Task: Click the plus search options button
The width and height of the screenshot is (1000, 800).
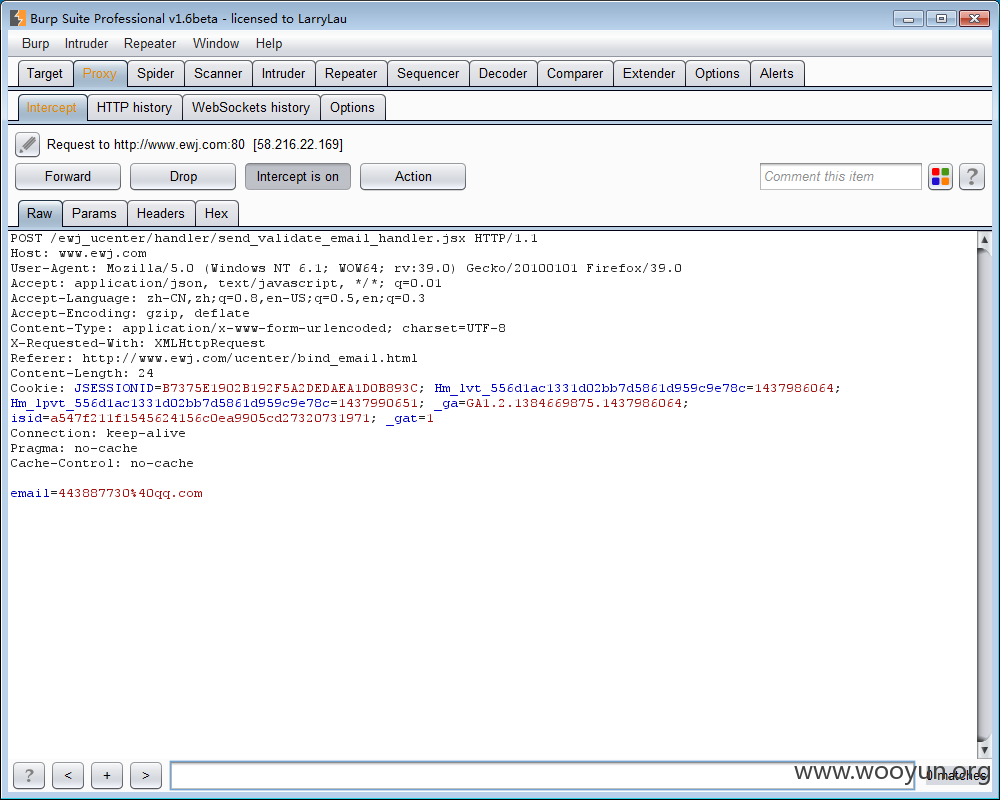Action: (x=107, y=775)
